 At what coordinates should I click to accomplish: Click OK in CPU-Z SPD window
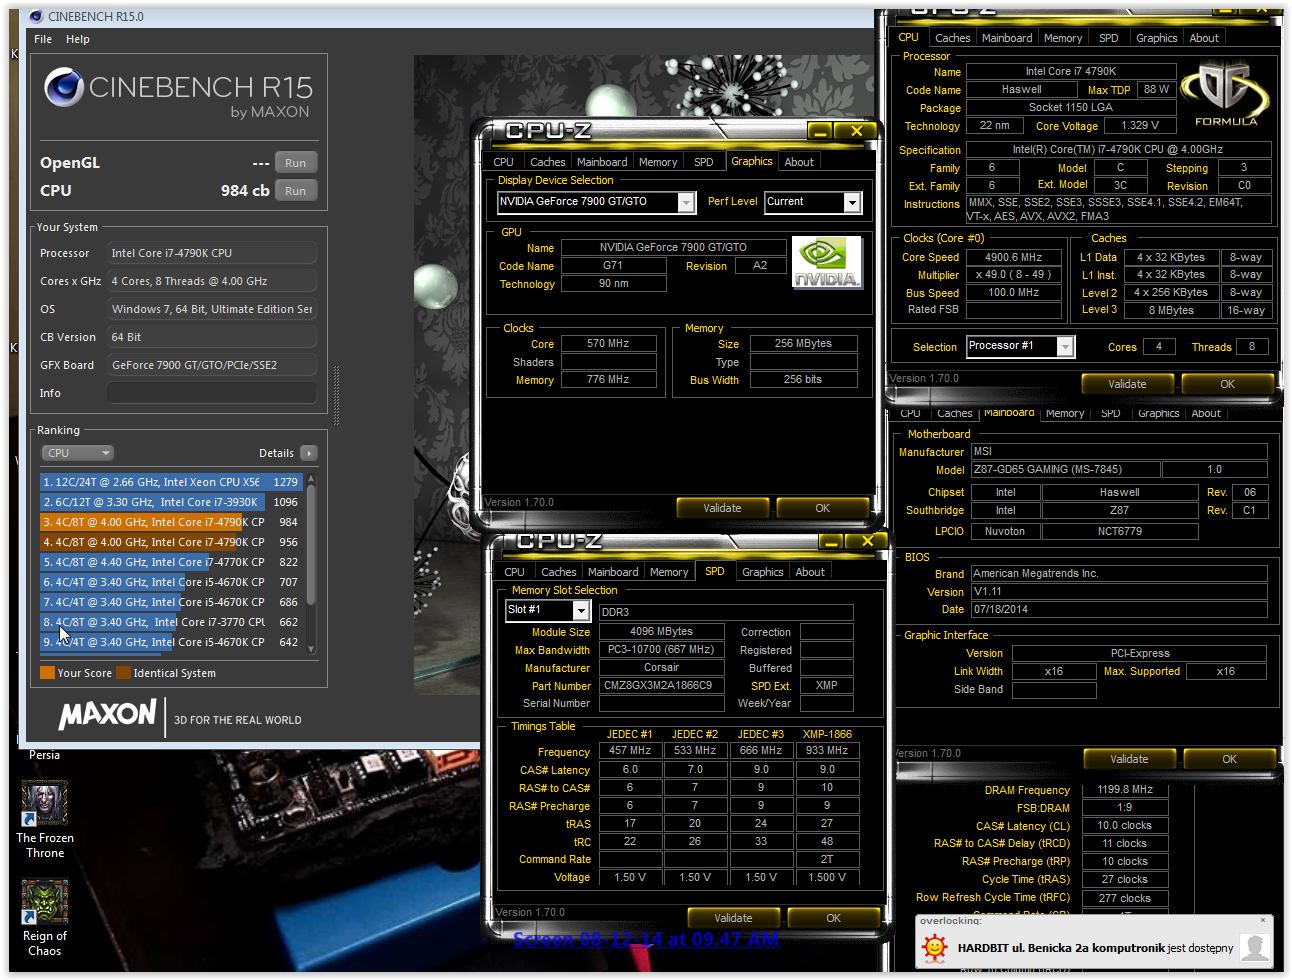[833, 918]
